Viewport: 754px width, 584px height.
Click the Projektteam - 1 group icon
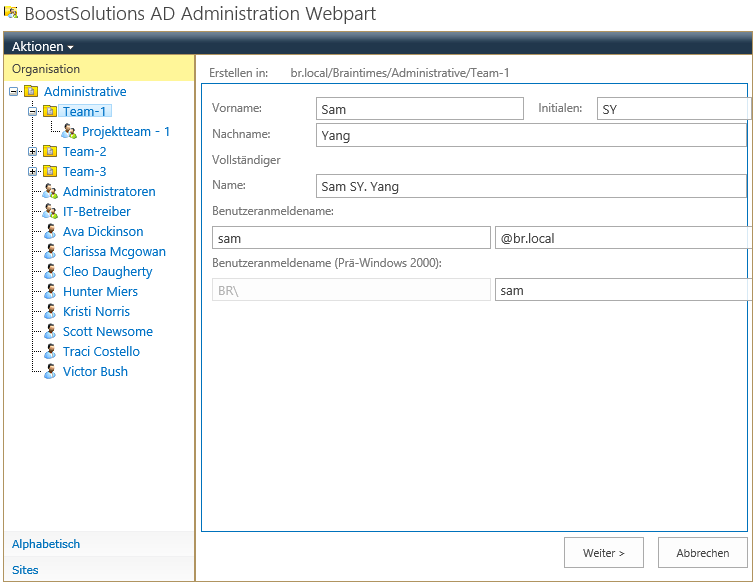[69, 131]
